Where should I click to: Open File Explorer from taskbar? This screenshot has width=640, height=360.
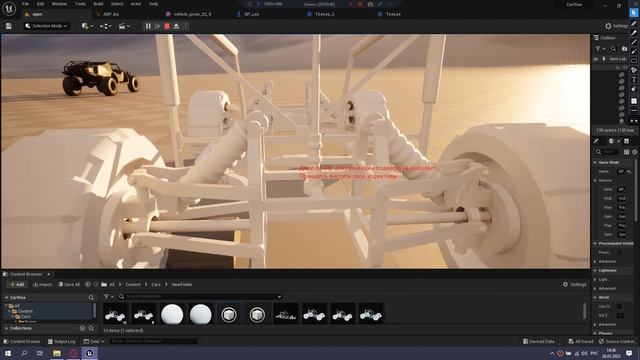point(57,353)
